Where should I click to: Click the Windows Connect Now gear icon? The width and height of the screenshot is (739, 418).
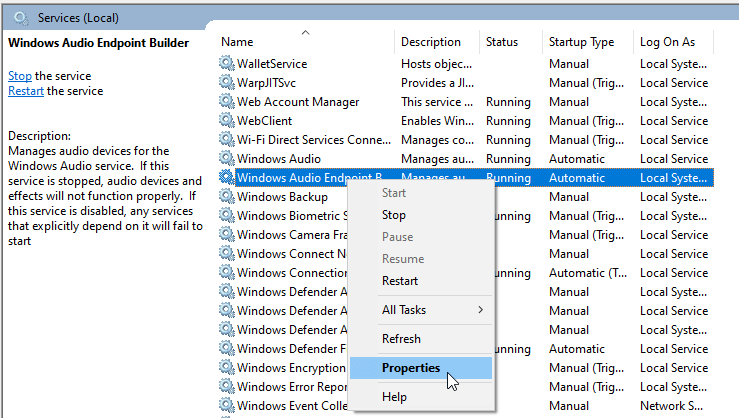pyautogui.click(x=227, y=253)
